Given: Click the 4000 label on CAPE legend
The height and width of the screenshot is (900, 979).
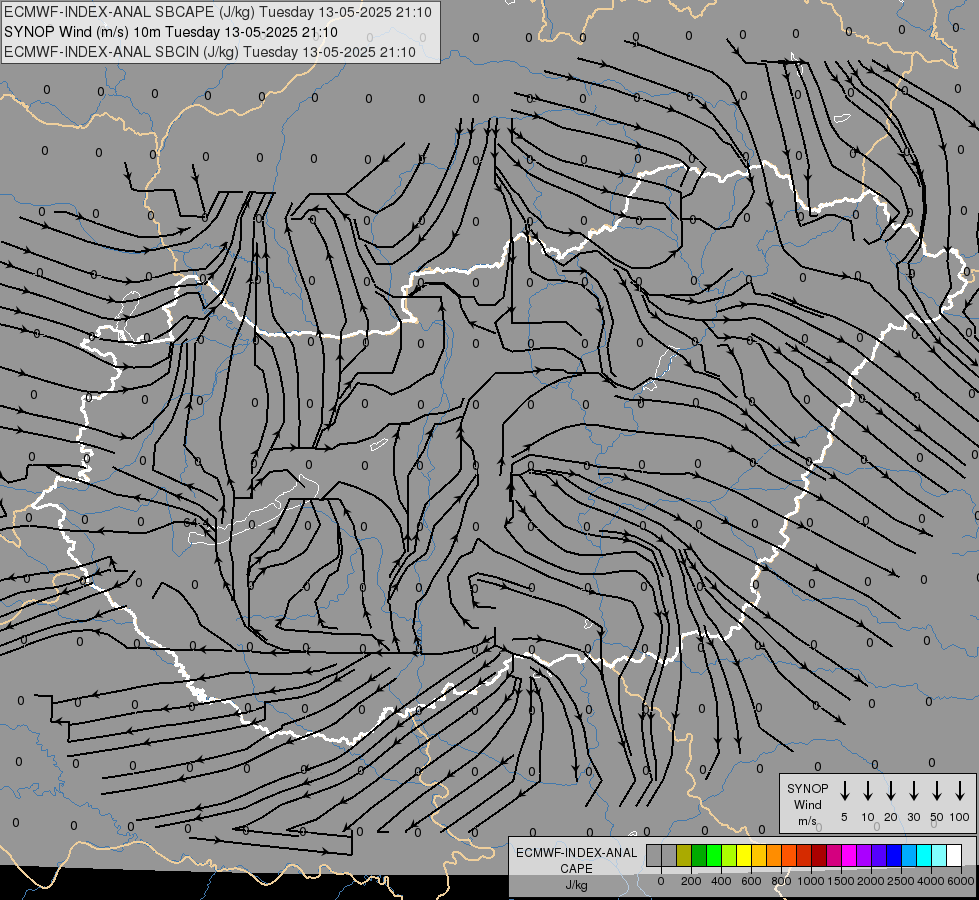Looking at the screenshot, I should click(931, 881).
